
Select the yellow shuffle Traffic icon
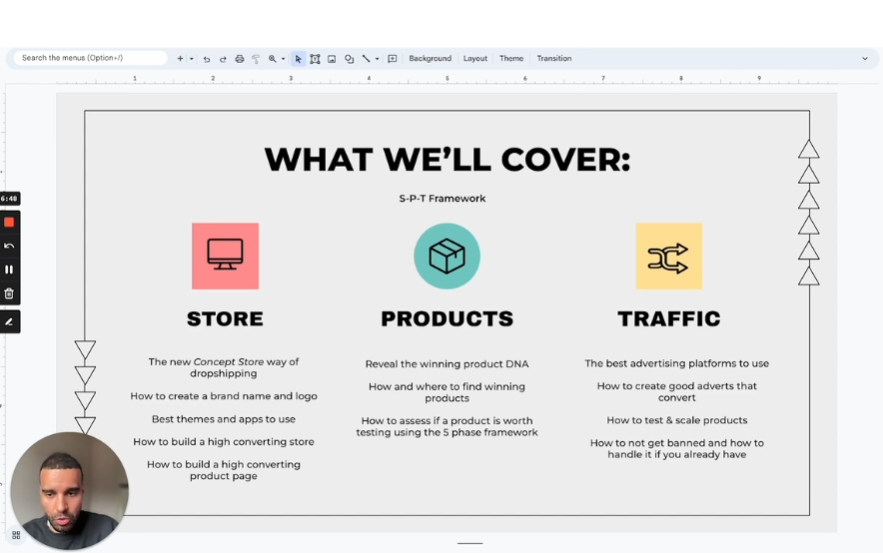[669, 256]
